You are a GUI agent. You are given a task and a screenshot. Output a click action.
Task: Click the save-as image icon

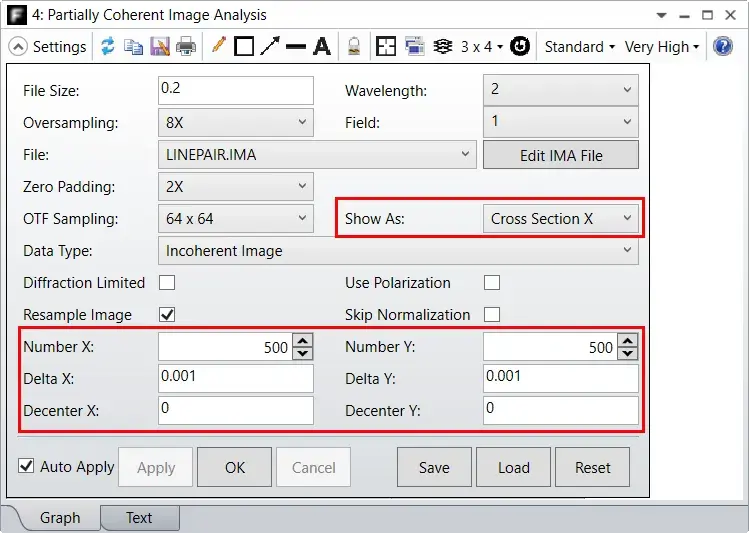[160, 47]
